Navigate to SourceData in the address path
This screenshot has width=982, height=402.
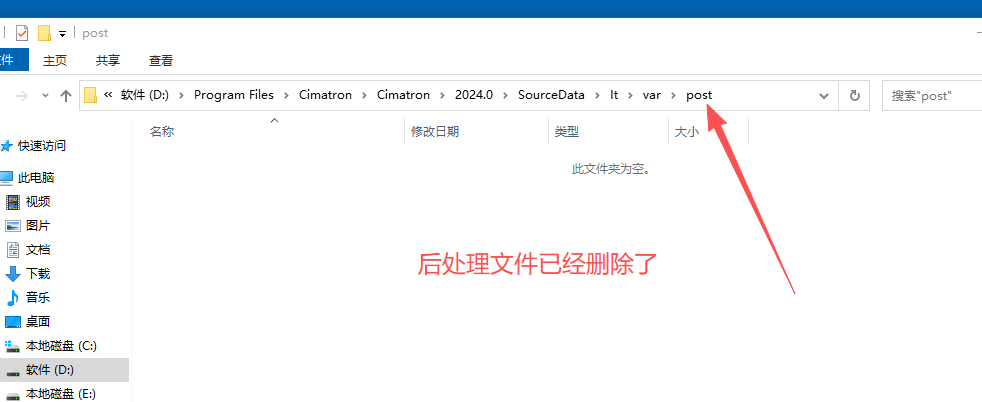[551, 96]
